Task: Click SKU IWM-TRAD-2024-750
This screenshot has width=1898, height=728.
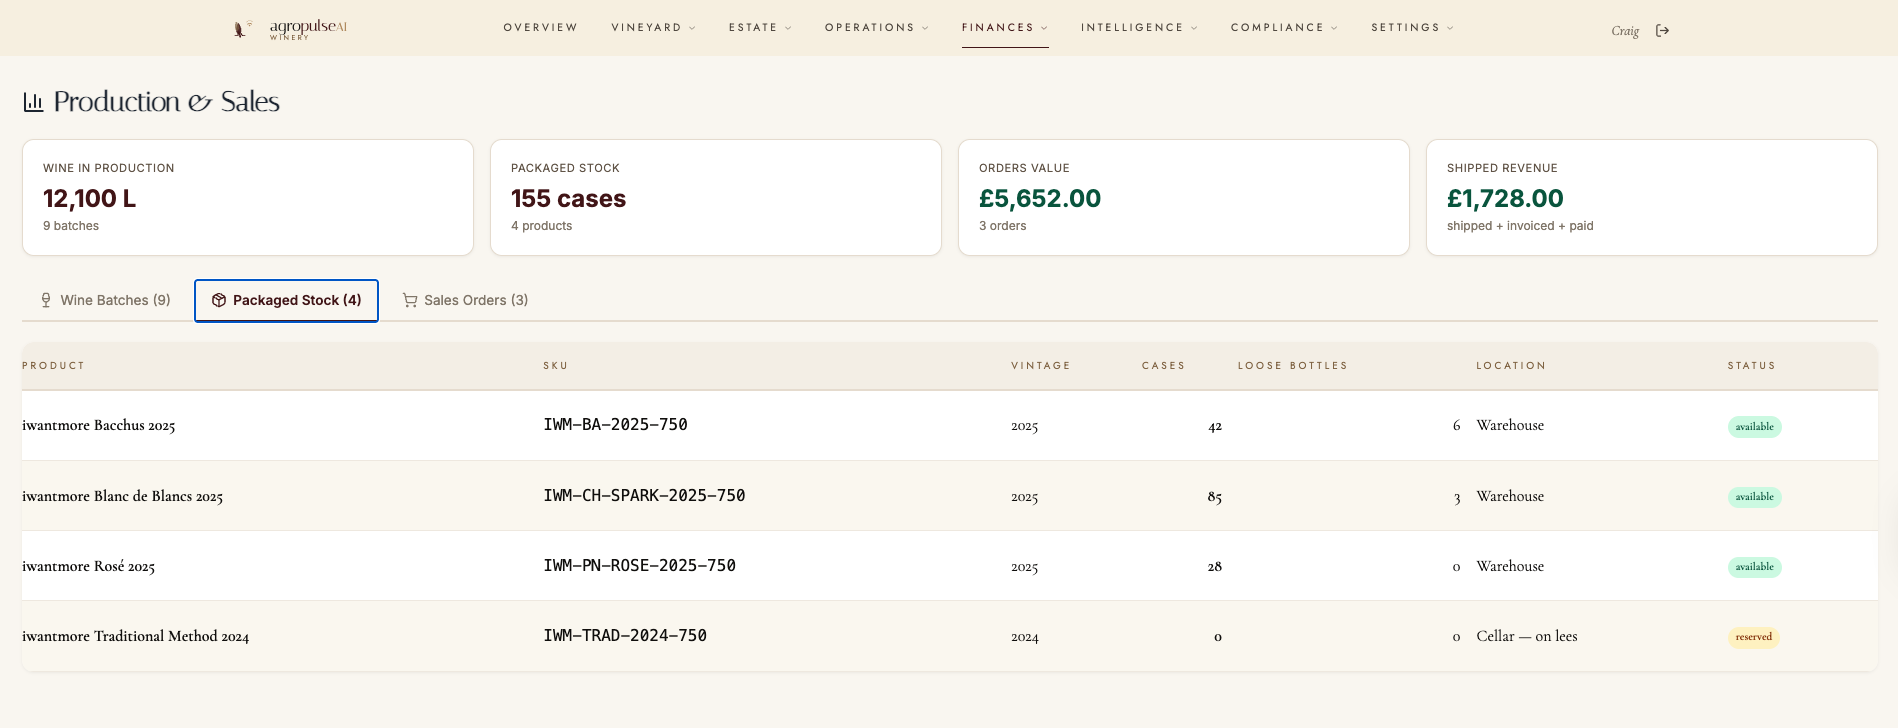Action: pos(625,636)
